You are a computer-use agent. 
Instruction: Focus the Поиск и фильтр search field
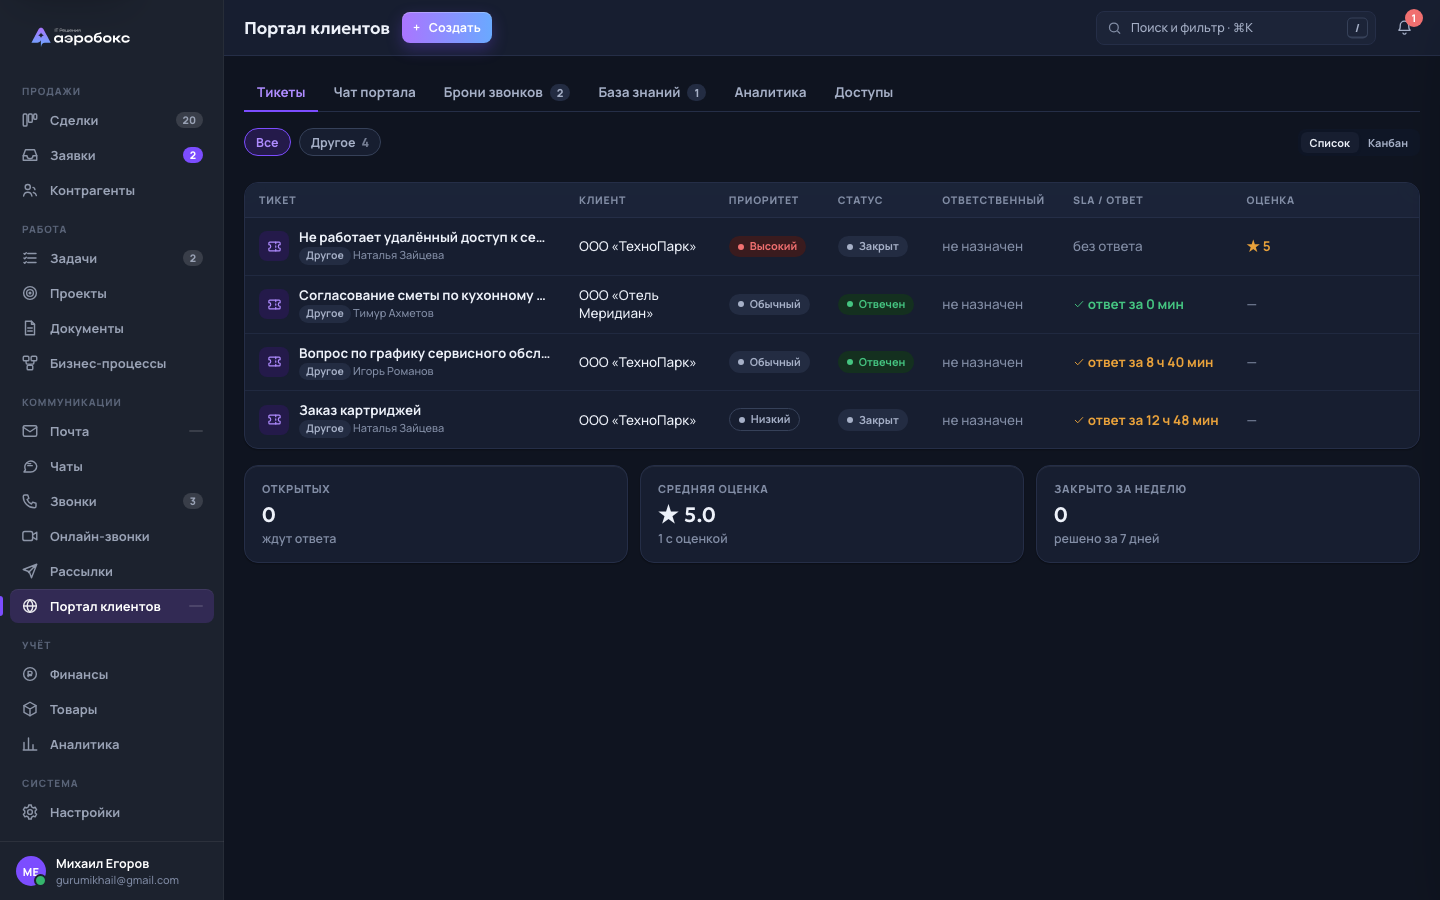[1236, 28]
